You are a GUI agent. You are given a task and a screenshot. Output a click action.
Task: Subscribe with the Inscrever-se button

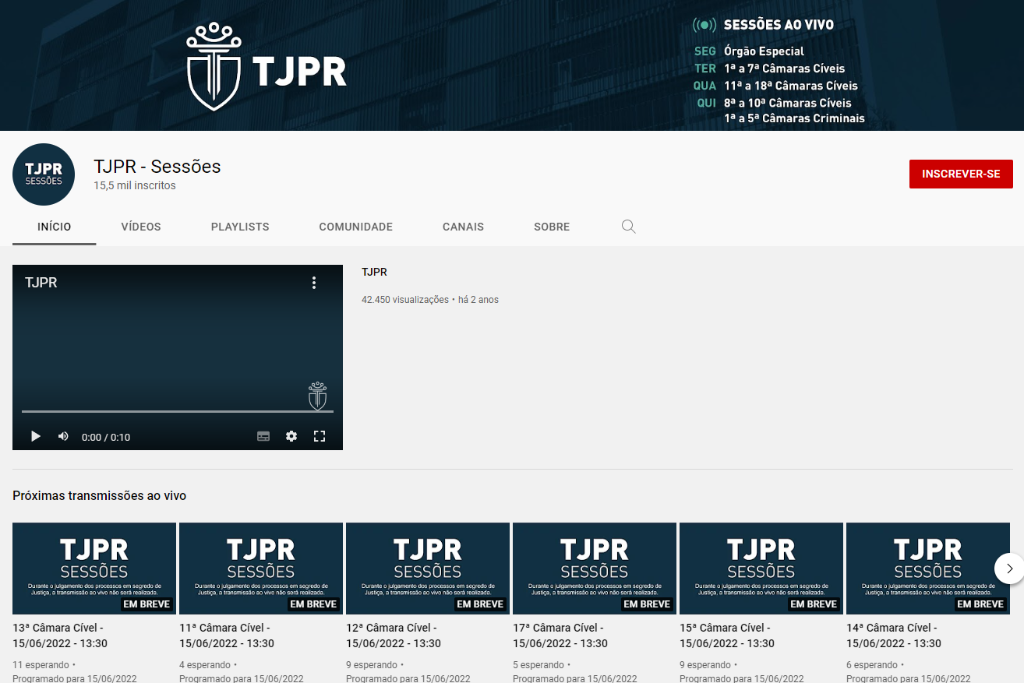[961, 174]
